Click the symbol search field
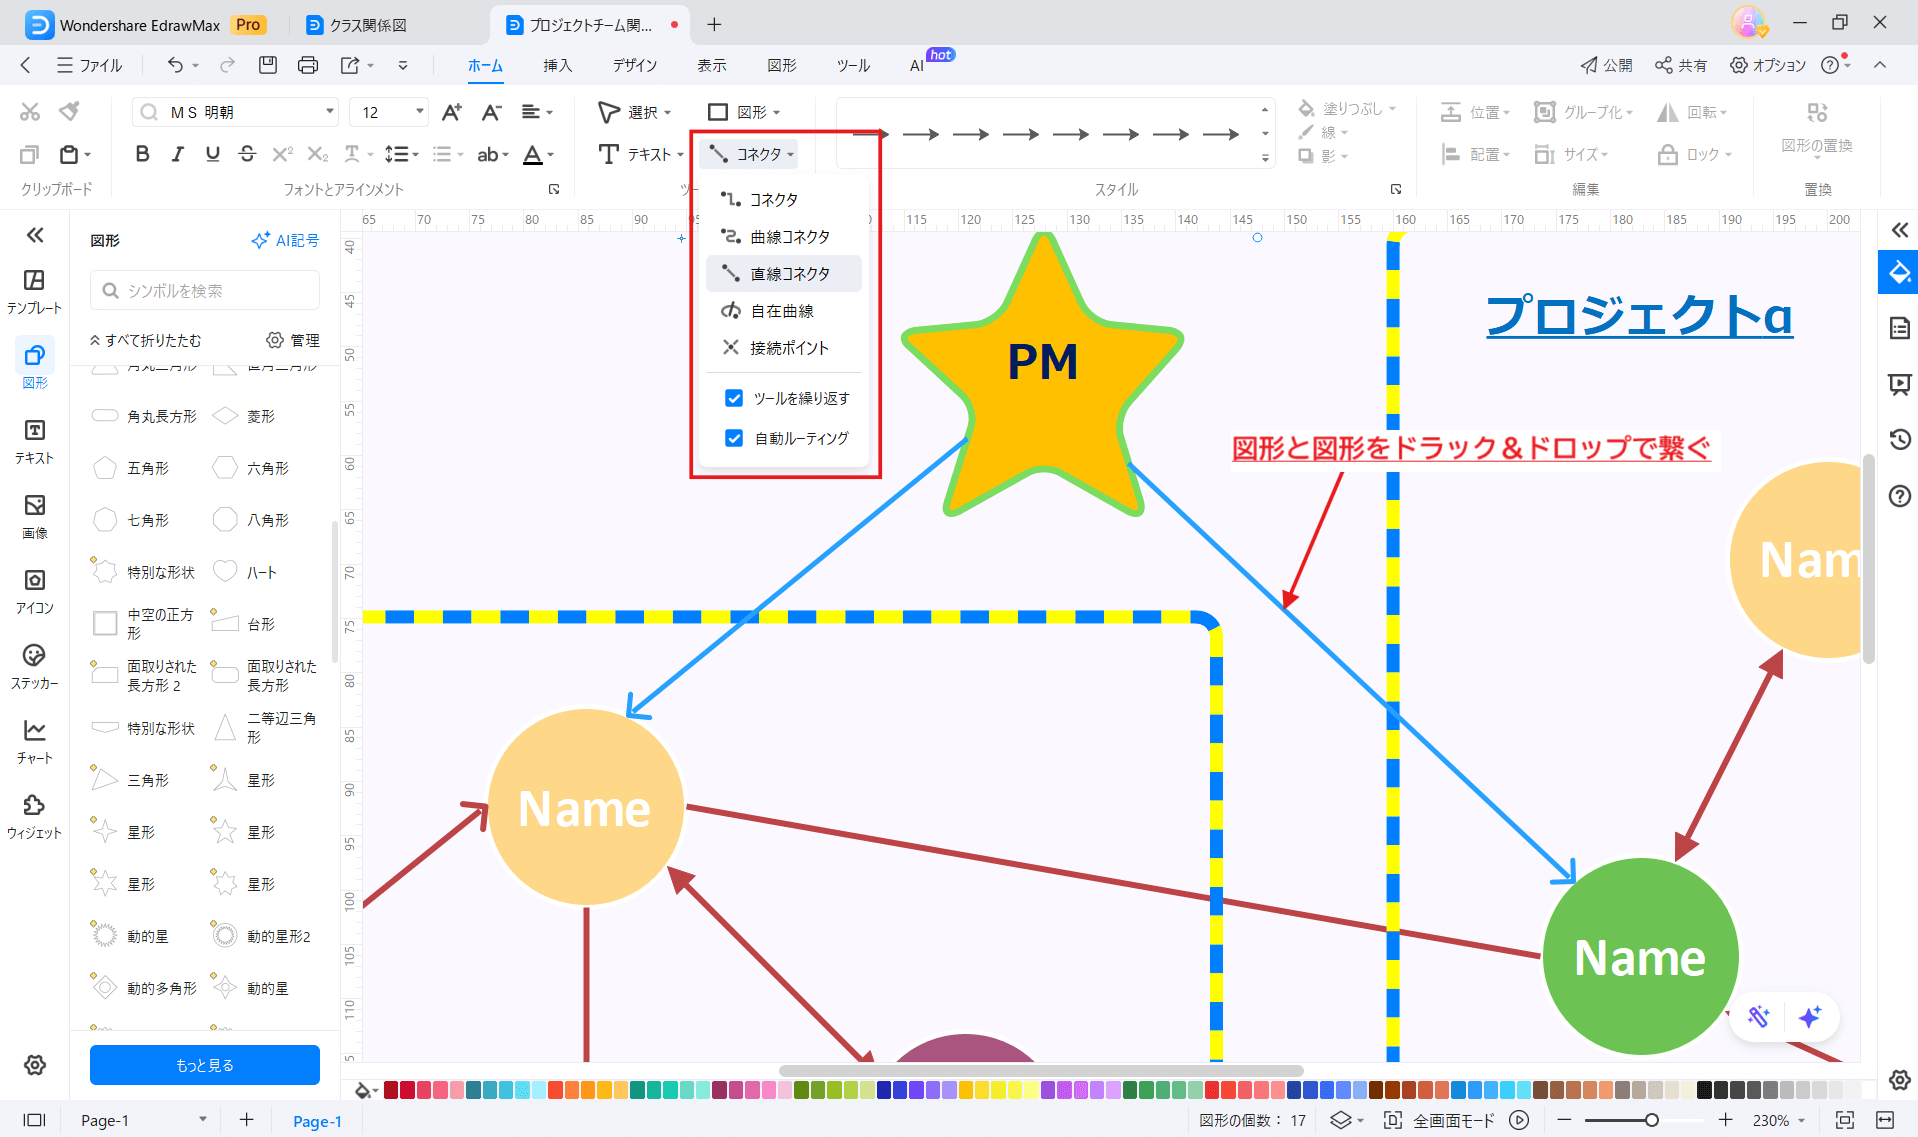Screen dimensions: 1918x1137 (x=205, y=290)
